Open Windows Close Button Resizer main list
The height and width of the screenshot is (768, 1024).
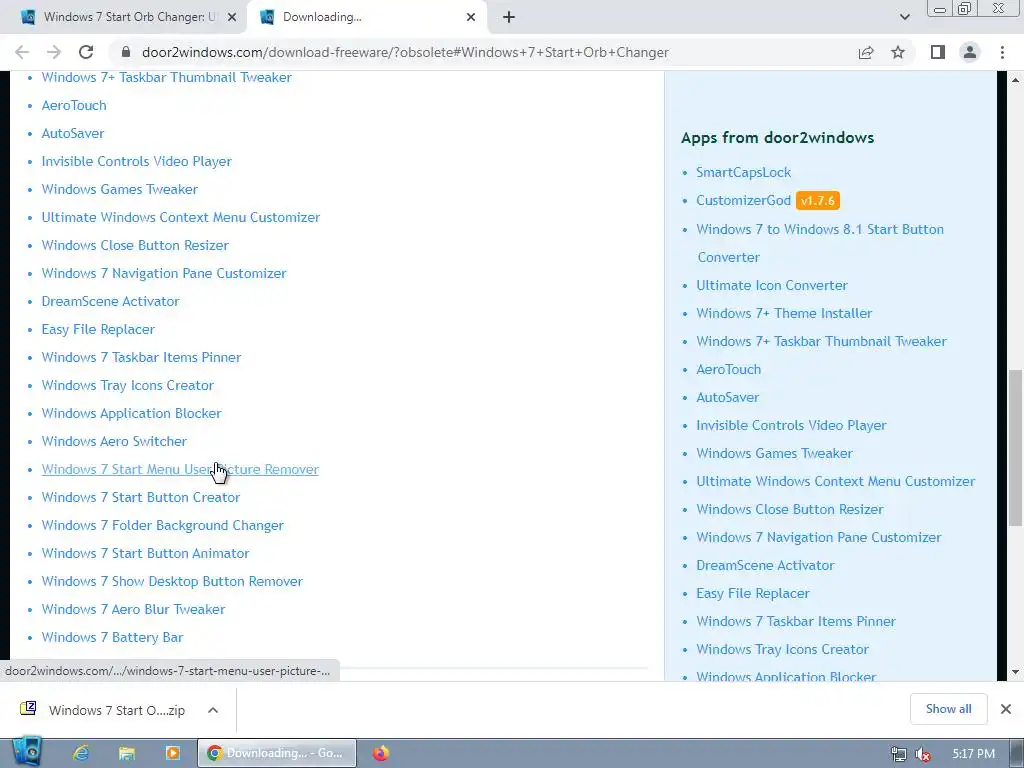click(135, 245)
